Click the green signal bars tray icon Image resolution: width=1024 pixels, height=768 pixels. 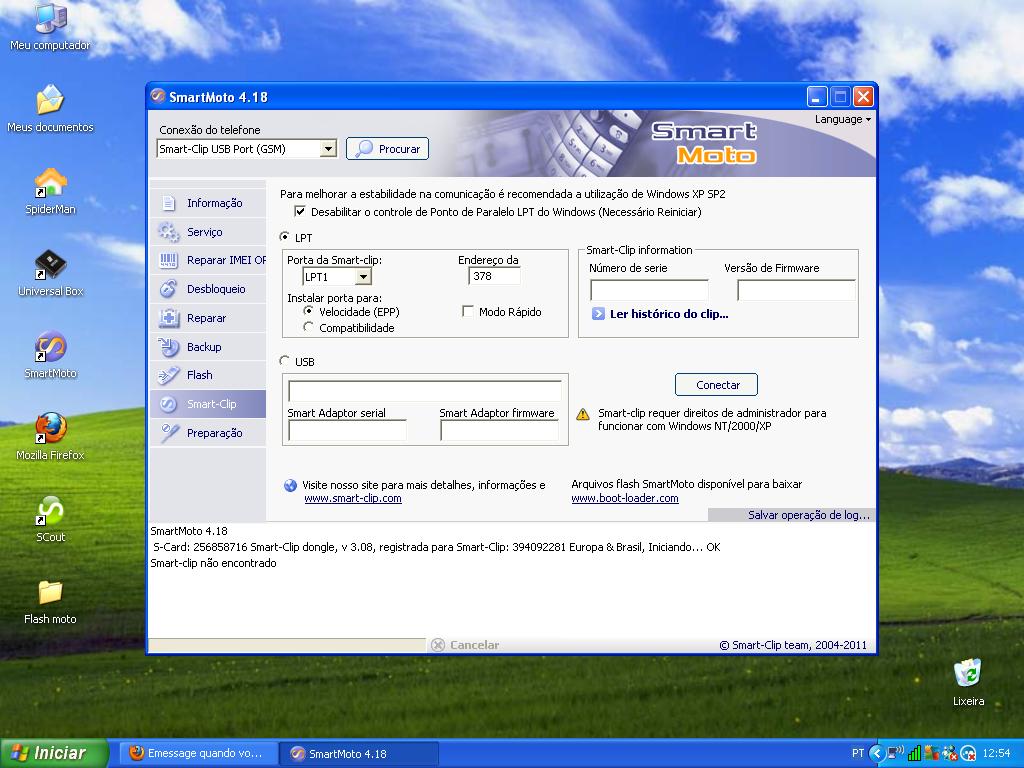pos(914,753)
